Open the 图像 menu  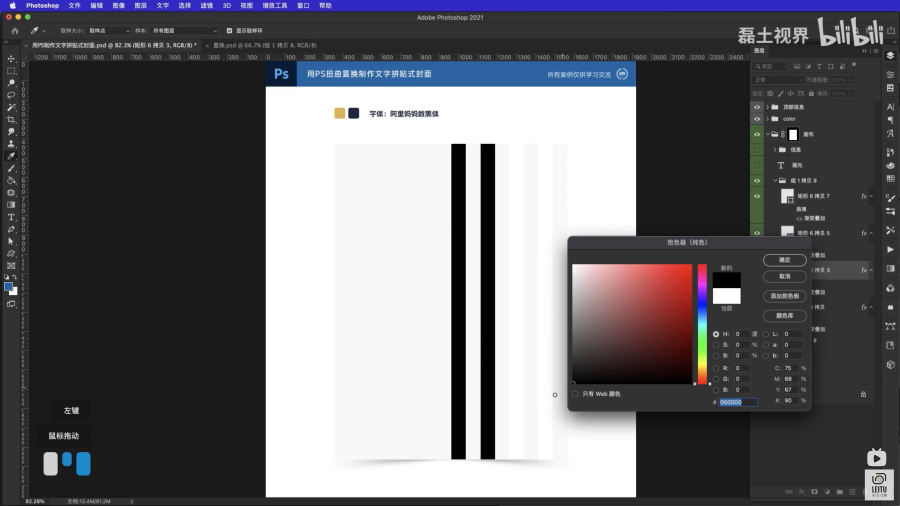point(119,5)
